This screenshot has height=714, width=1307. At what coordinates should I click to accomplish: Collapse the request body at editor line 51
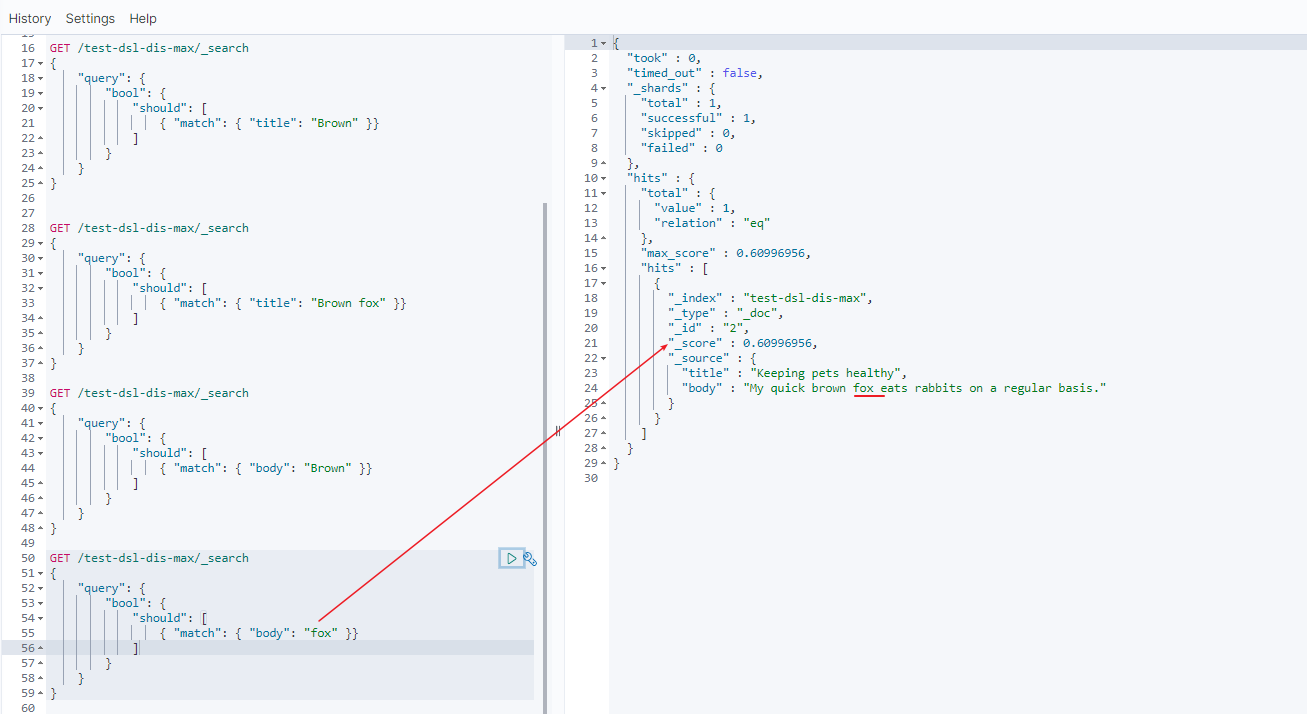[39, 573]
